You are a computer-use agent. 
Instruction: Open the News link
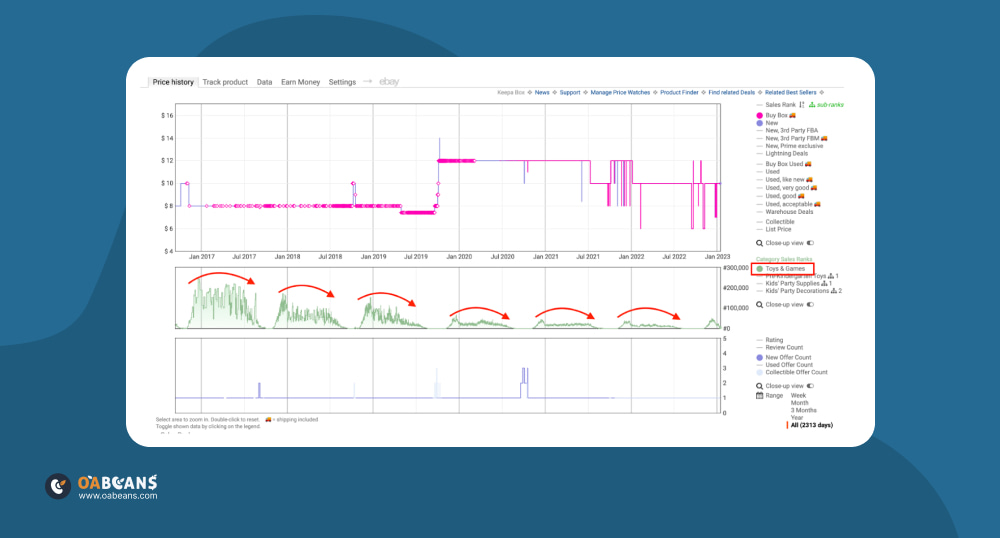(542, 92)
